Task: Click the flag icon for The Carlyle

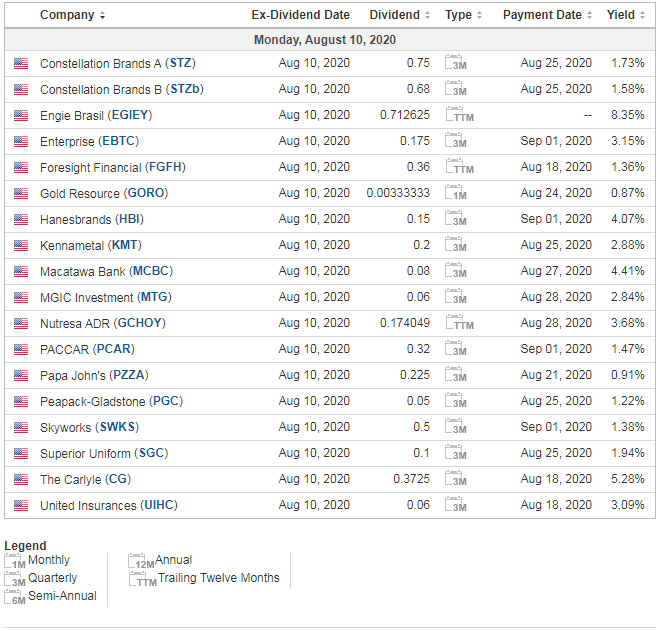Action: (21, 480)
